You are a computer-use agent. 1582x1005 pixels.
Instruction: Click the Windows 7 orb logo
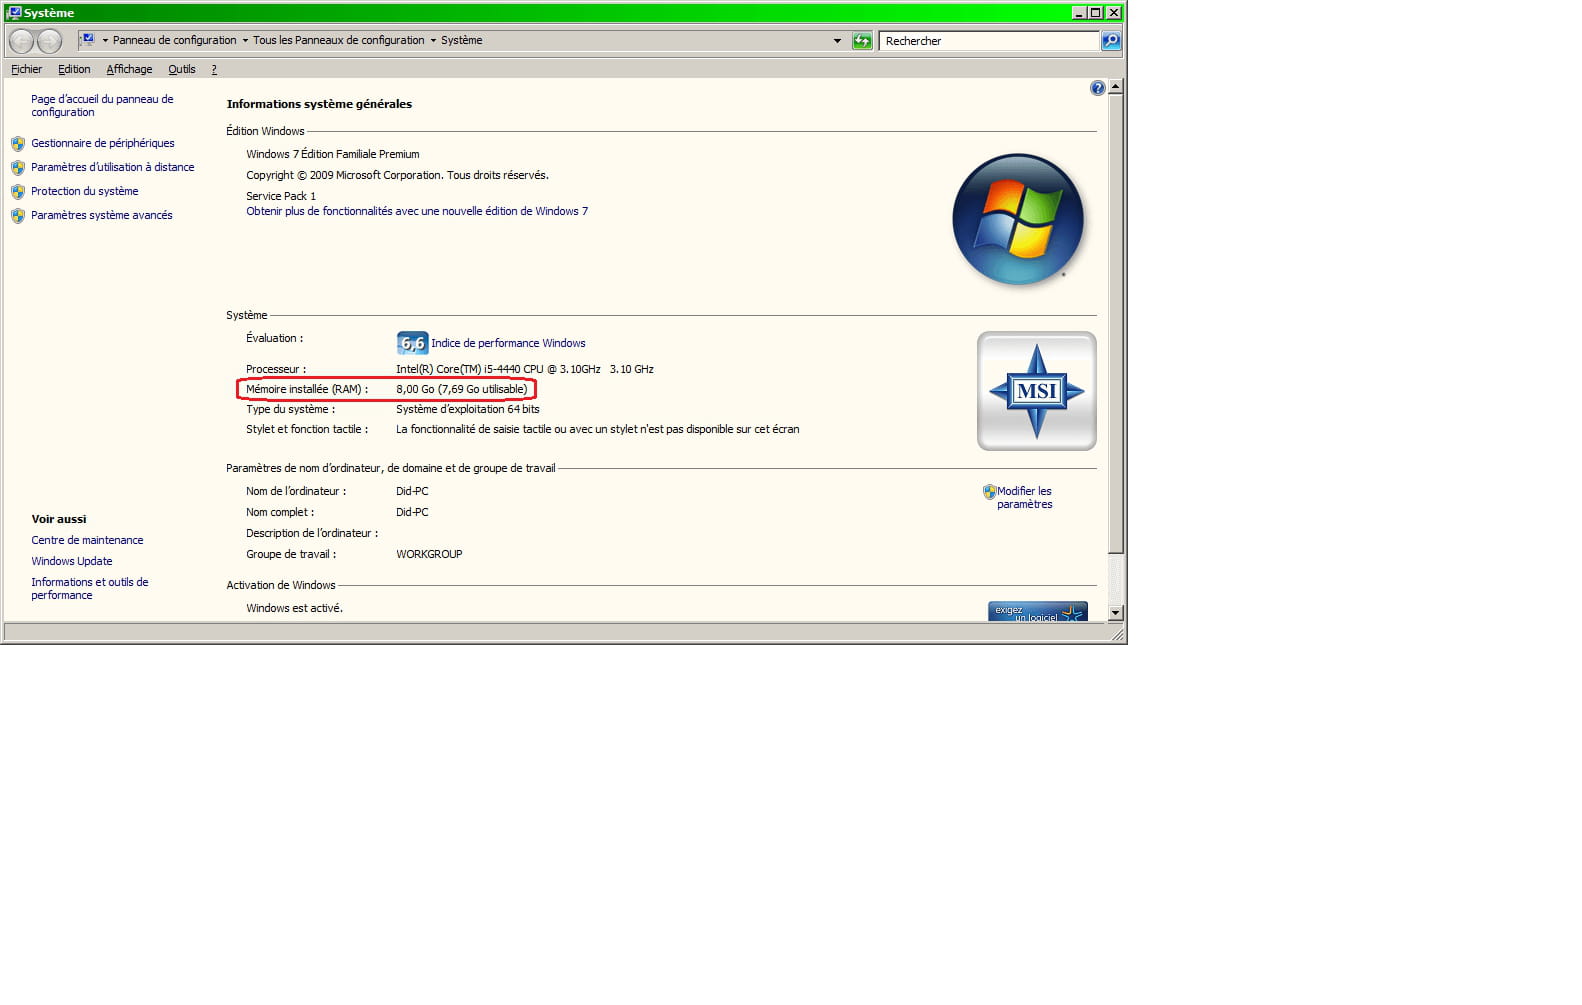1018,219
